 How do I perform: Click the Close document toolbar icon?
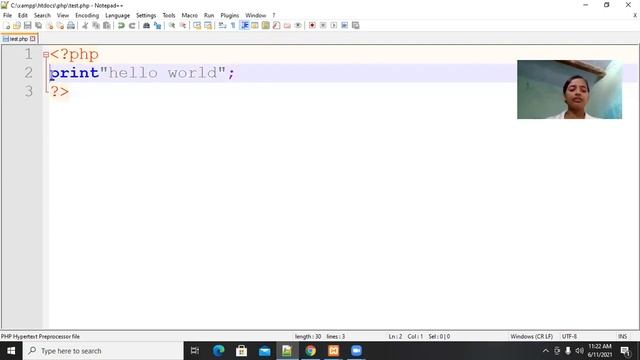tap(49, 25)
